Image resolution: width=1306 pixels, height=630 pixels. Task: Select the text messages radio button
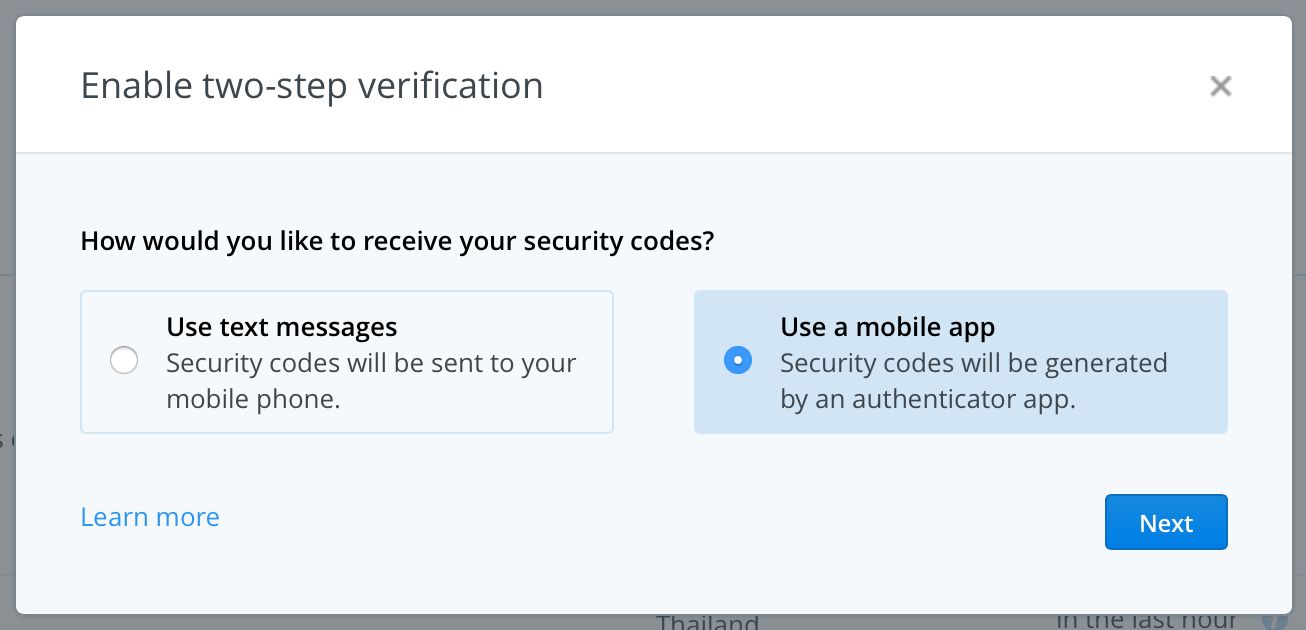coord(124,361)
